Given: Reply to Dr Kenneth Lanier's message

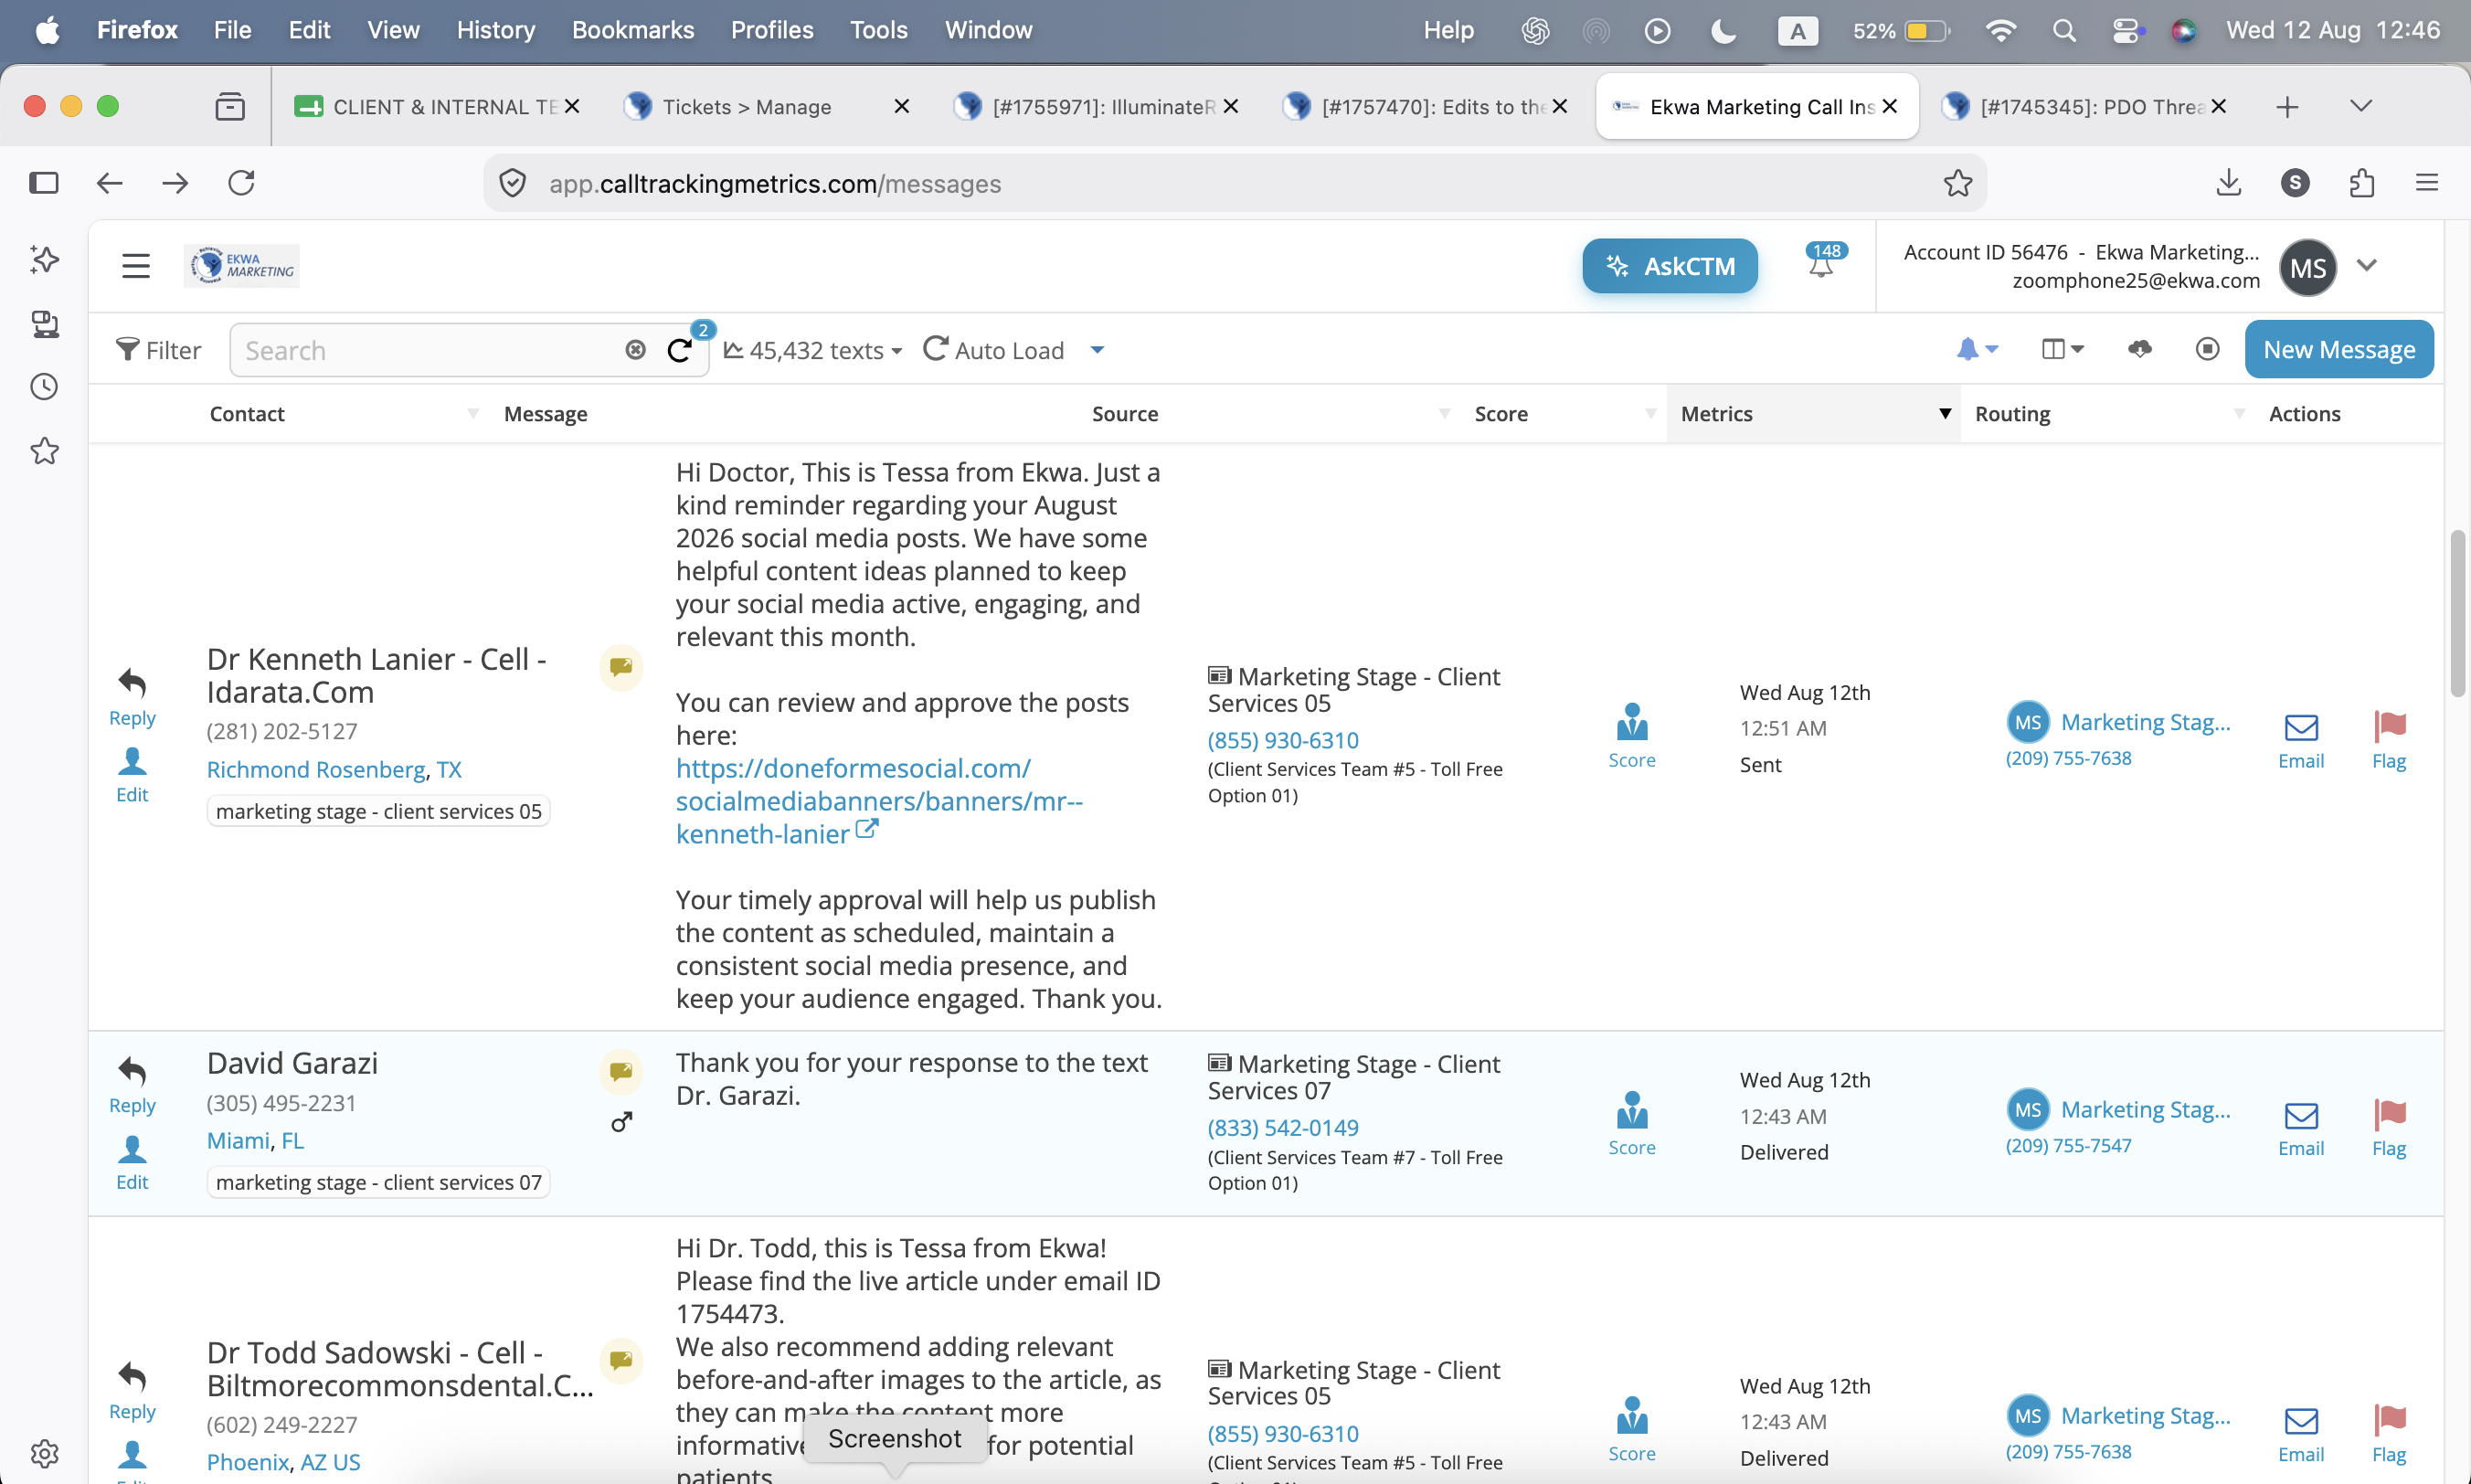Looking at the screenshot, I should [x=132, y=697].
